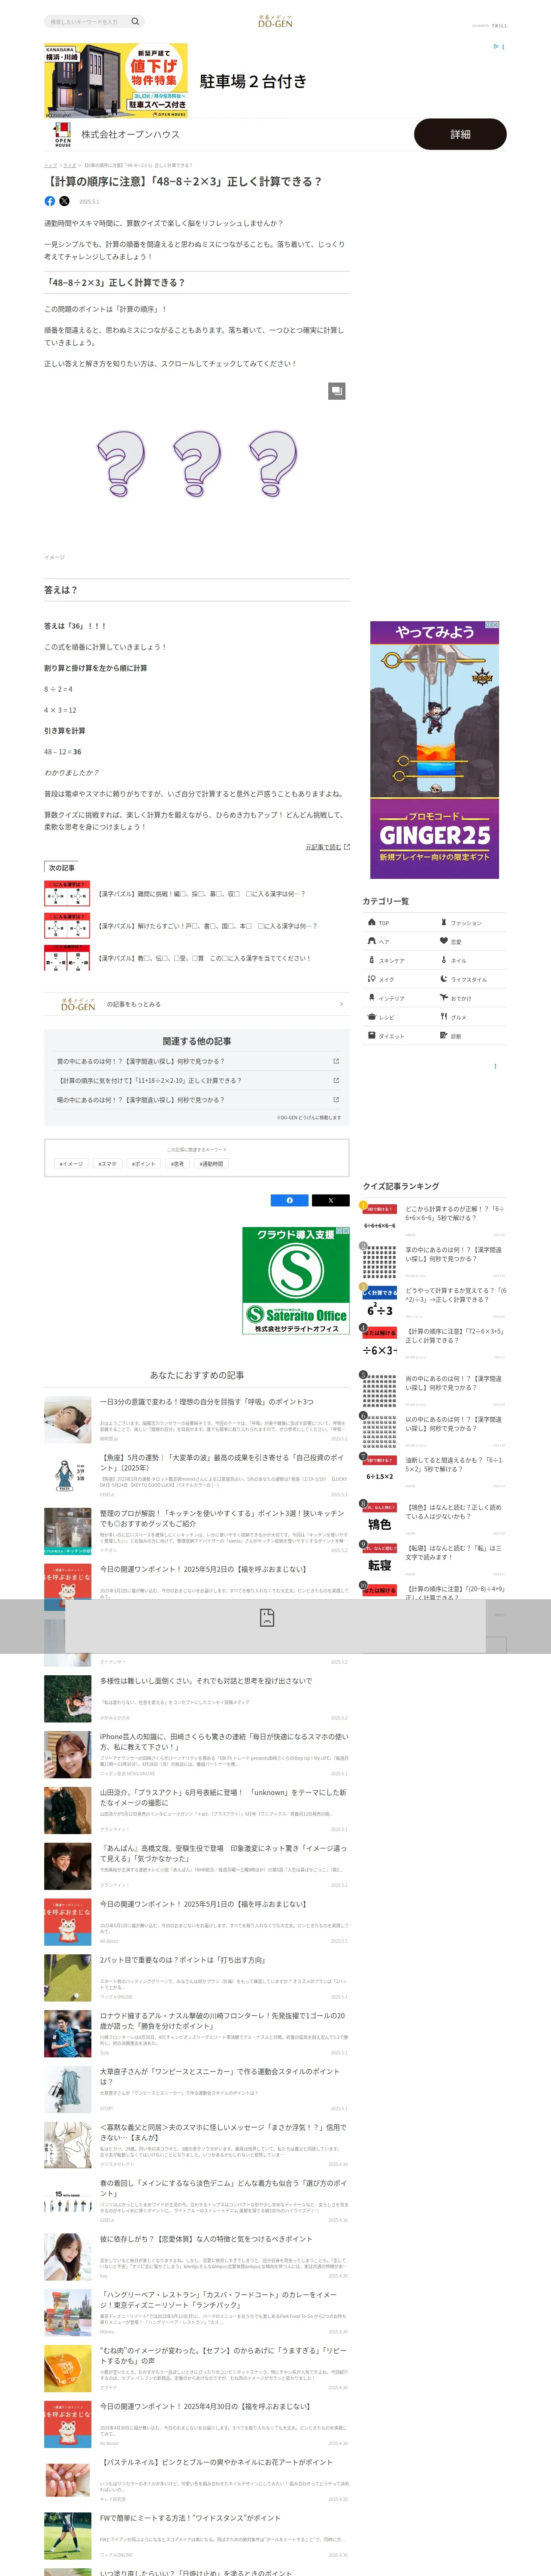This screenshot has height=2576, width=551.
Task: Open ライフスタイル category
Action: pyautogui.click(x=471, y=979)
